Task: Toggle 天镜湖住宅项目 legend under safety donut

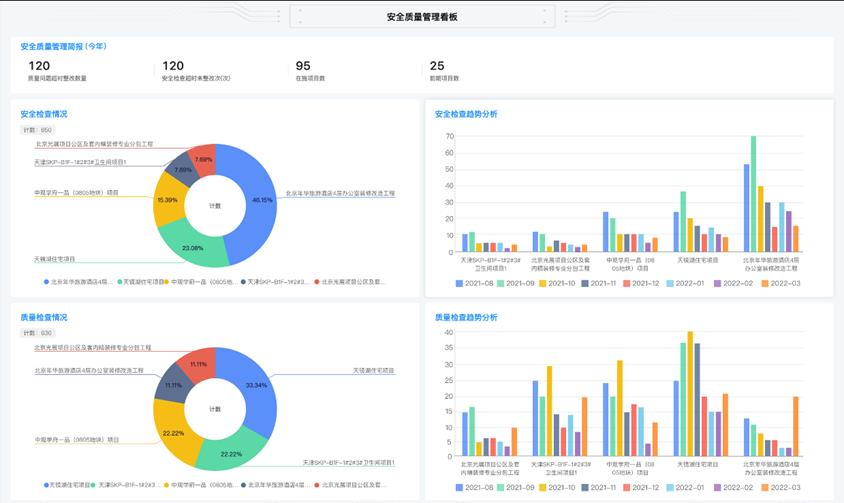Action: [x=142, y=282]
